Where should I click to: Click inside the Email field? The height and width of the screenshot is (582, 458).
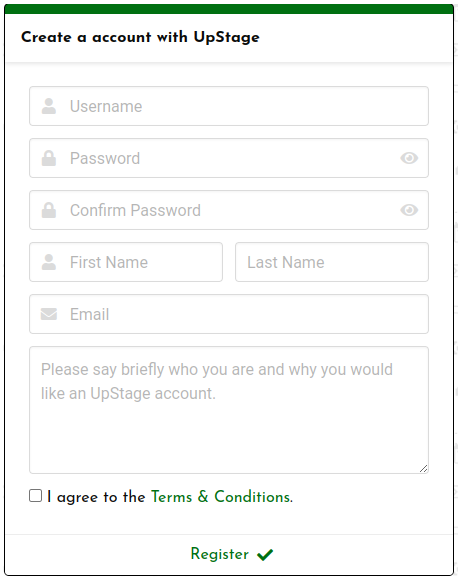click(229, 314)
